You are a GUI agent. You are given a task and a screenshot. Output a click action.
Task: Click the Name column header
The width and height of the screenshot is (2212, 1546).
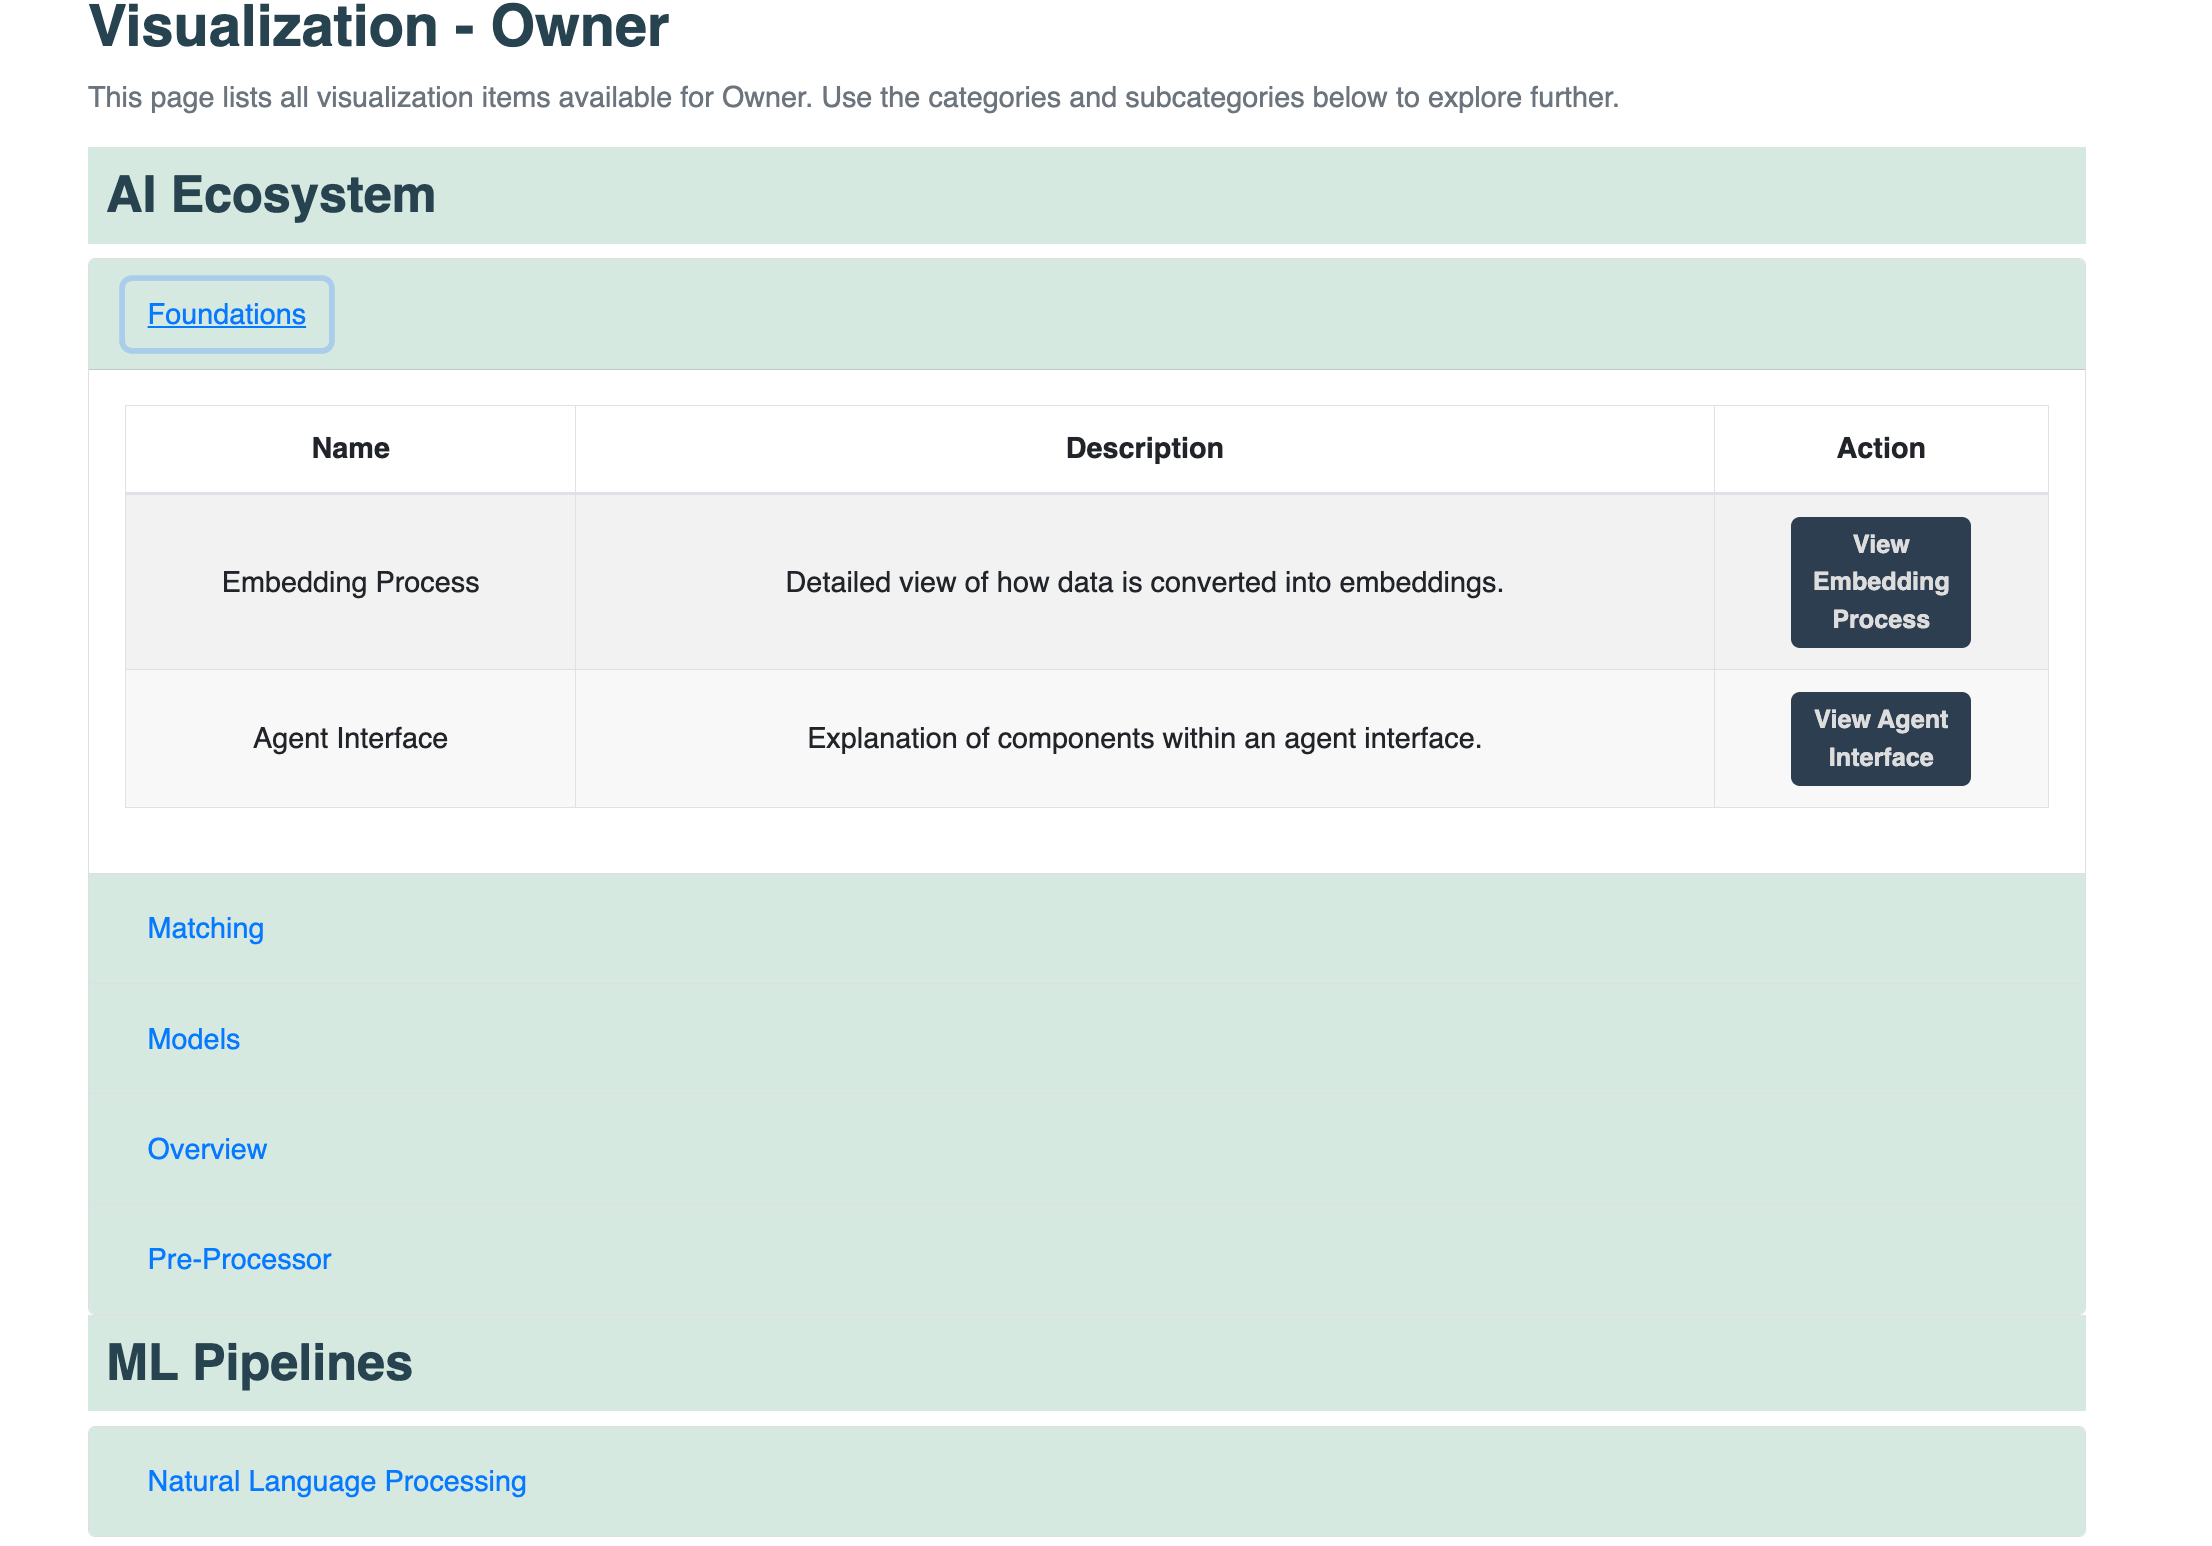point(350,448)
